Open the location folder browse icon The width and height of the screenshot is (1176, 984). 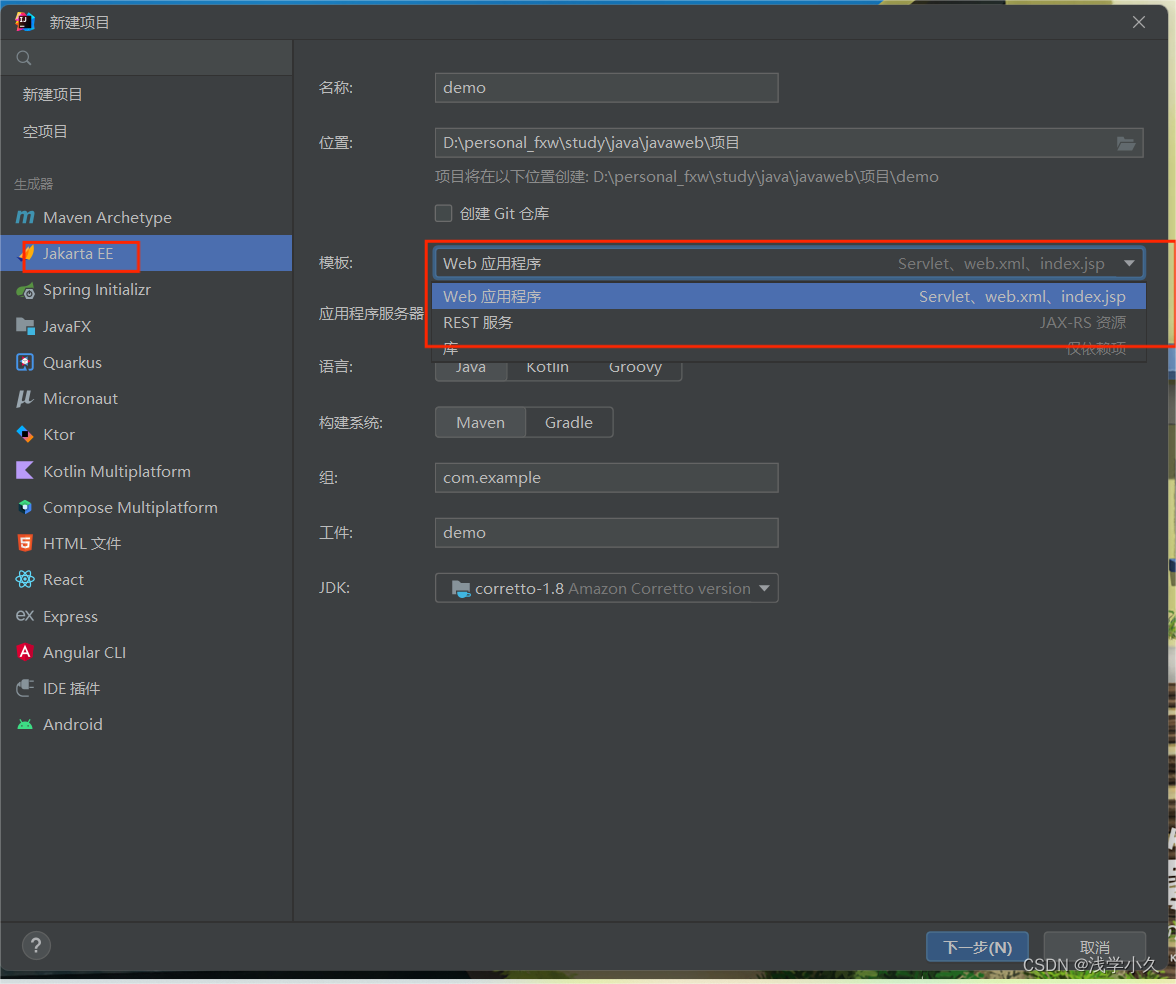[x=1126, y=143]
